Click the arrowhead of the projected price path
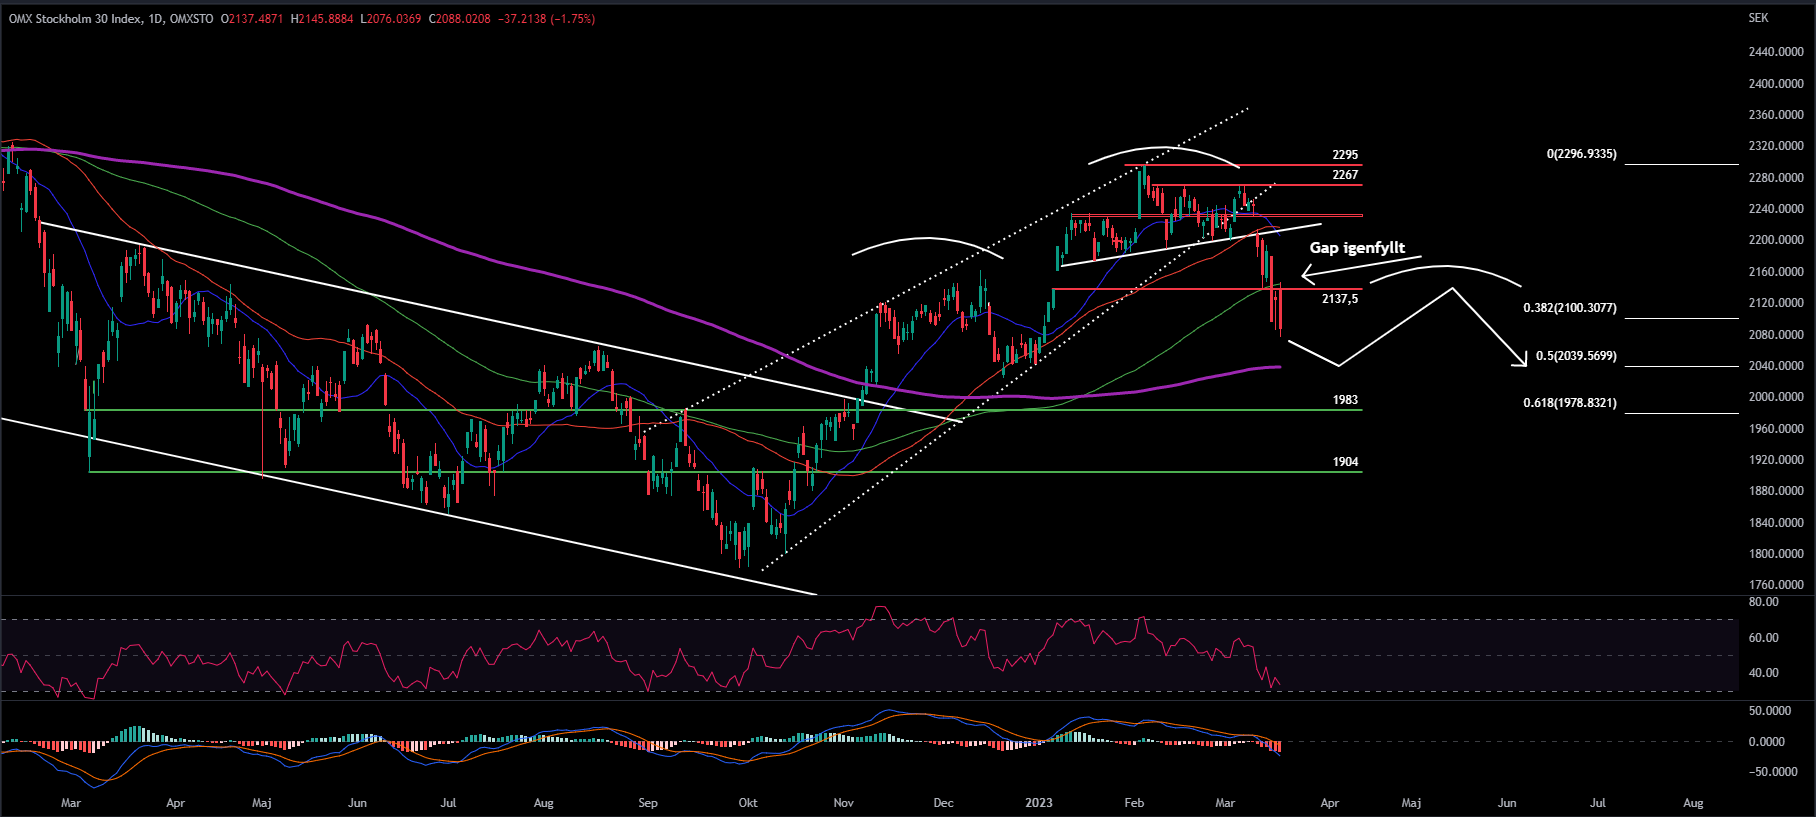The width and height of the screenshot is (1816, 817). 1523,362
